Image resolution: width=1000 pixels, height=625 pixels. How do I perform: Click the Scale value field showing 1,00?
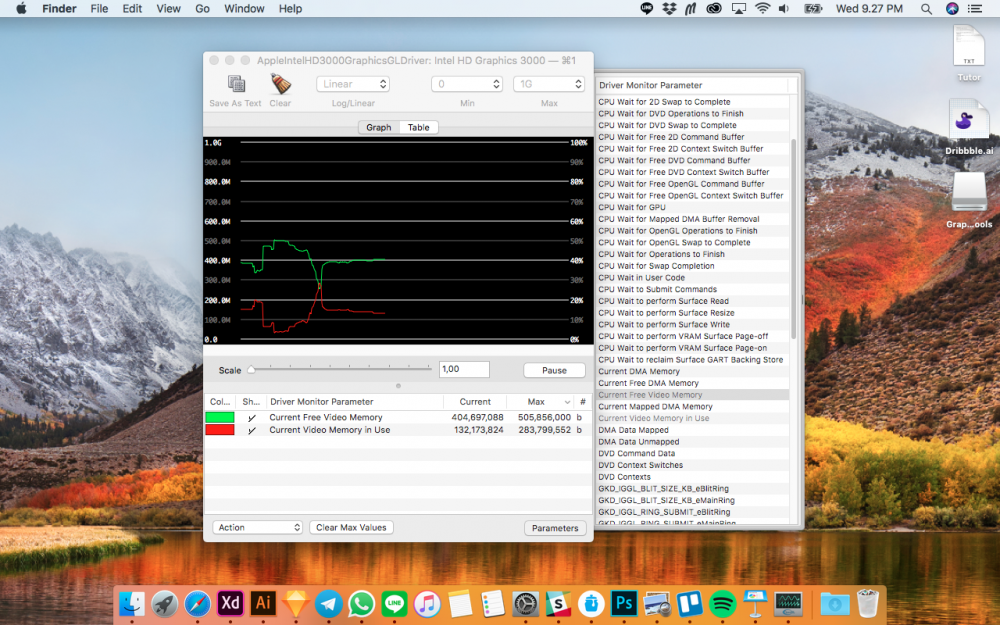(x=464, y=369)
